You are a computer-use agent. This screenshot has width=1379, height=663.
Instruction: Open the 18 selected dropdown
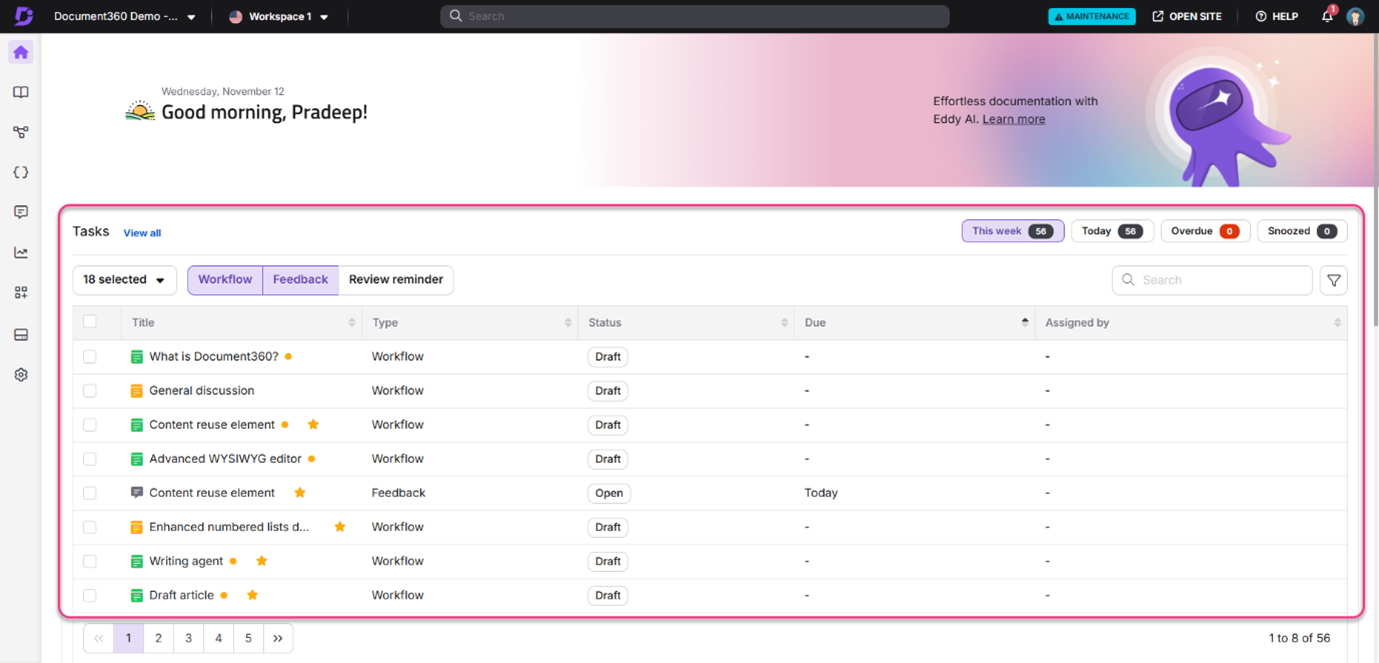click(x=125, y=280)
